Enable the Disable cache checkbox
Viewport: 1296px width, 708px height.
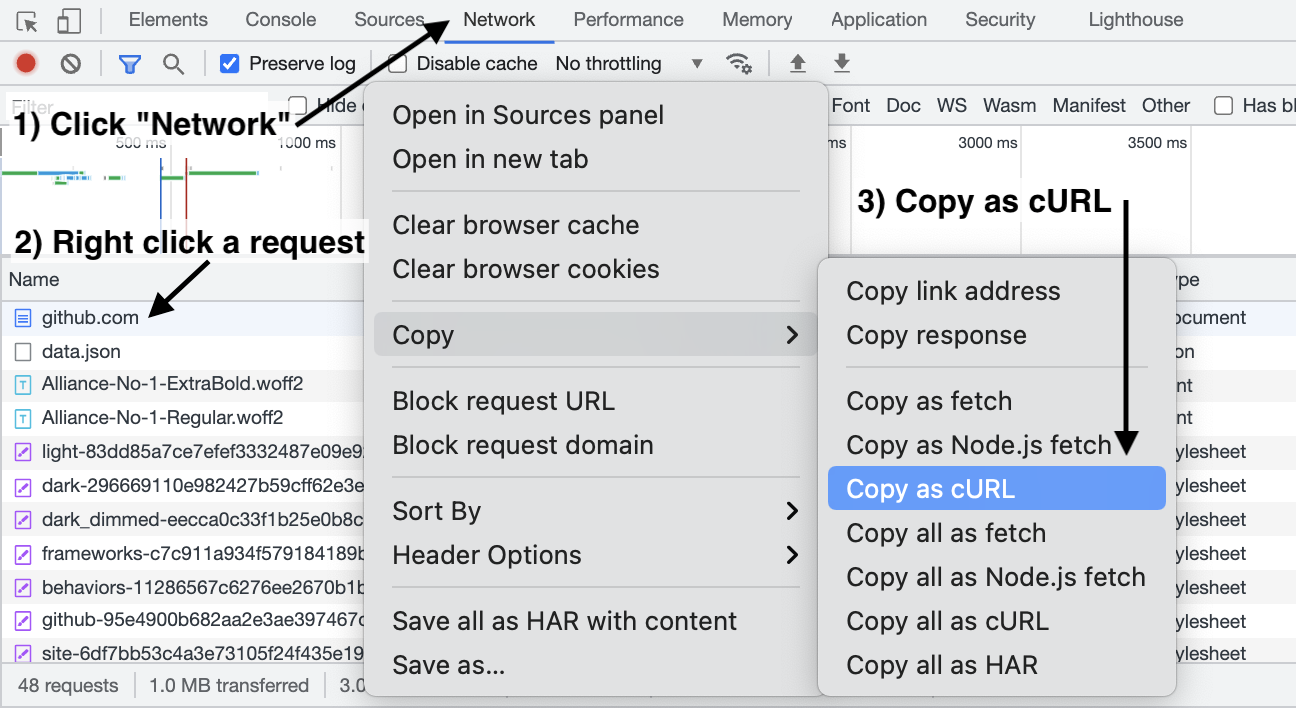tap(398, 64)
